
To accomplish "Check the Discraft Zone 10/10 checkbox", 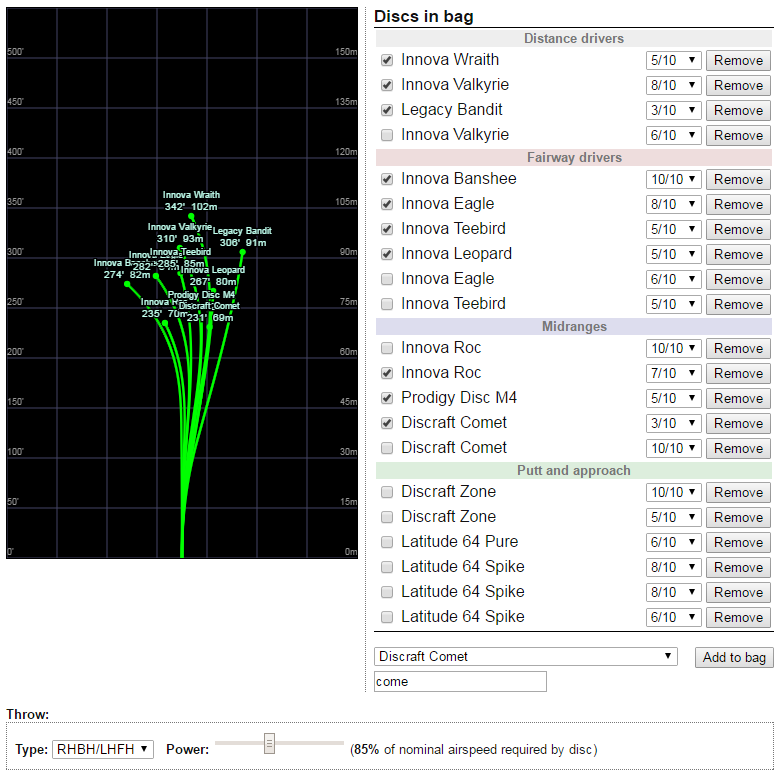I will pos(387,492).
